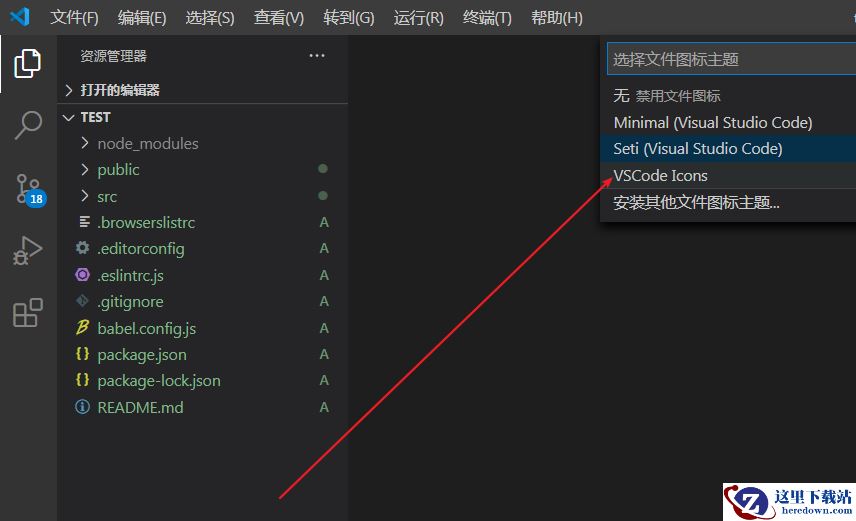Image resolution: width=856 pixels, height=521 pixels.
Task: Choose Seti (Visual Studio Code) icon theme
Action: click(x=728, y=149)
